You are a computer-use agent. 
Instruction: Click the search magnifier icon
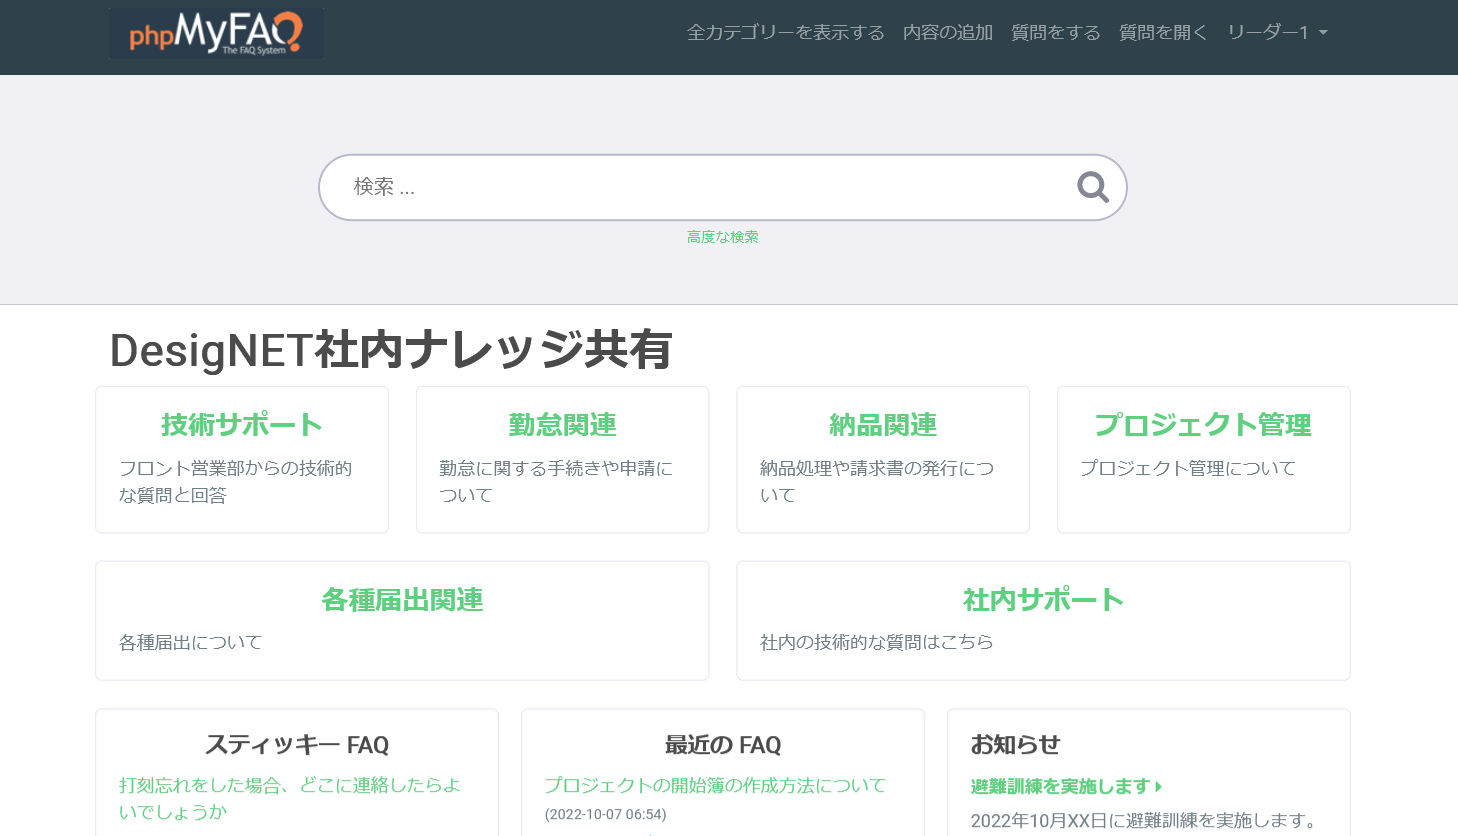[1092, 187]
